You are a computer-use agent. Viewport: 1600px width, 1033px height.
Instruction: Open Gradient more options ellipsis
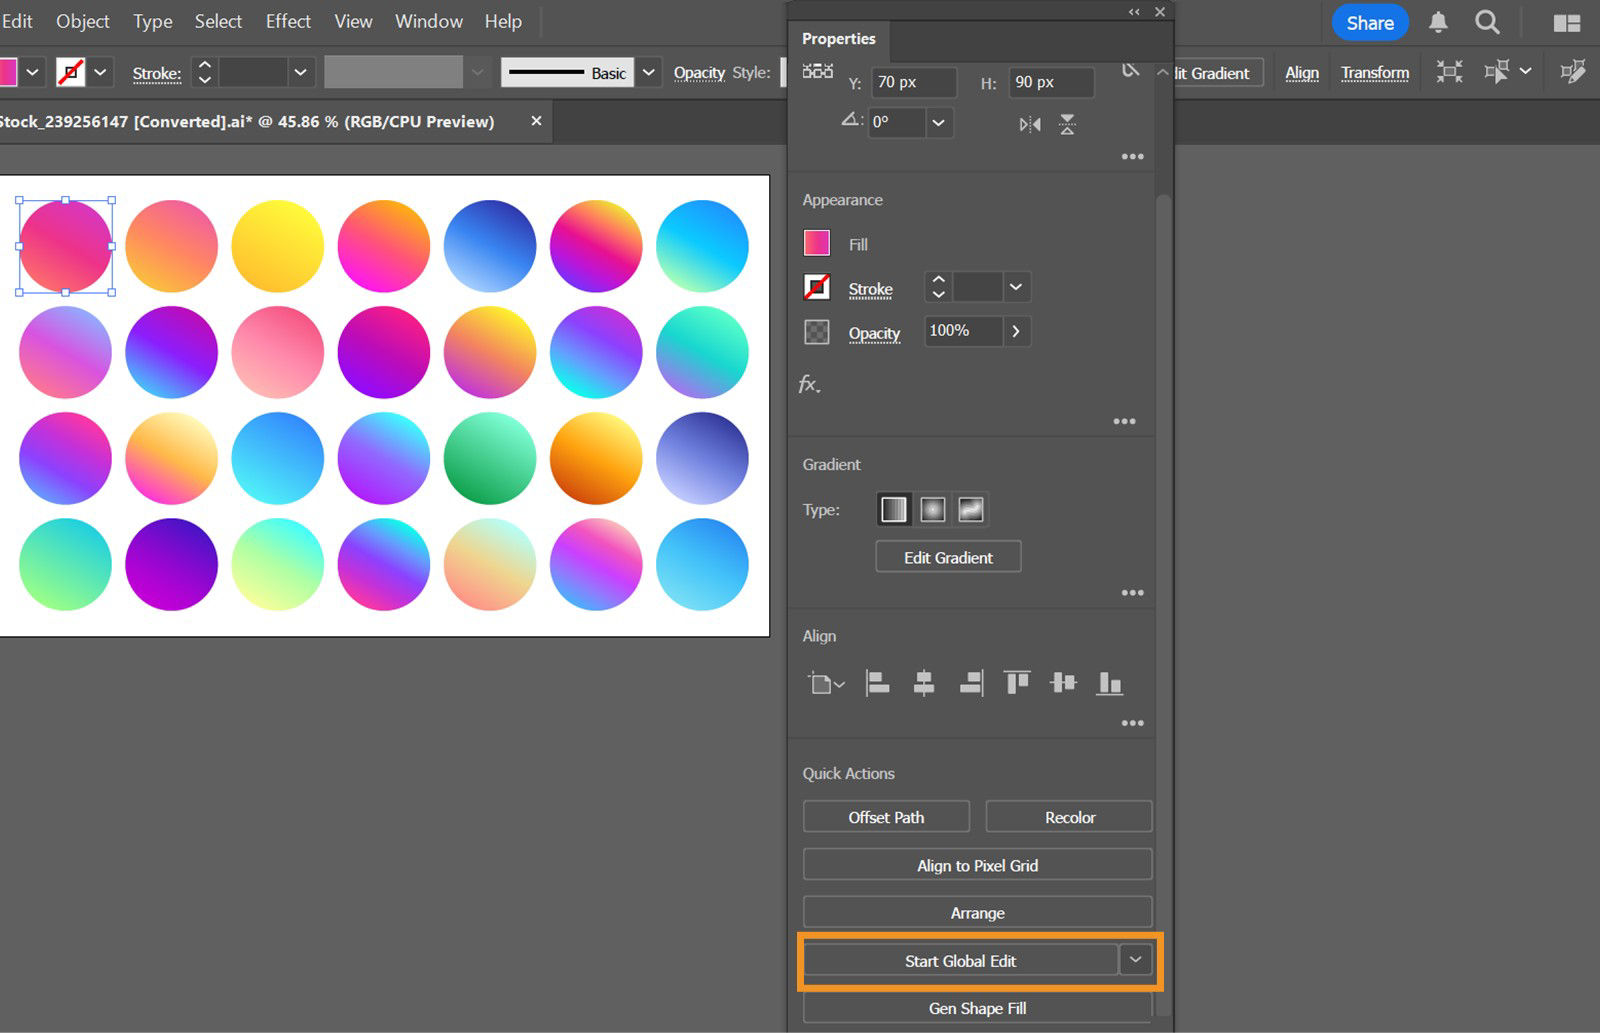(x=1132, y=592)
